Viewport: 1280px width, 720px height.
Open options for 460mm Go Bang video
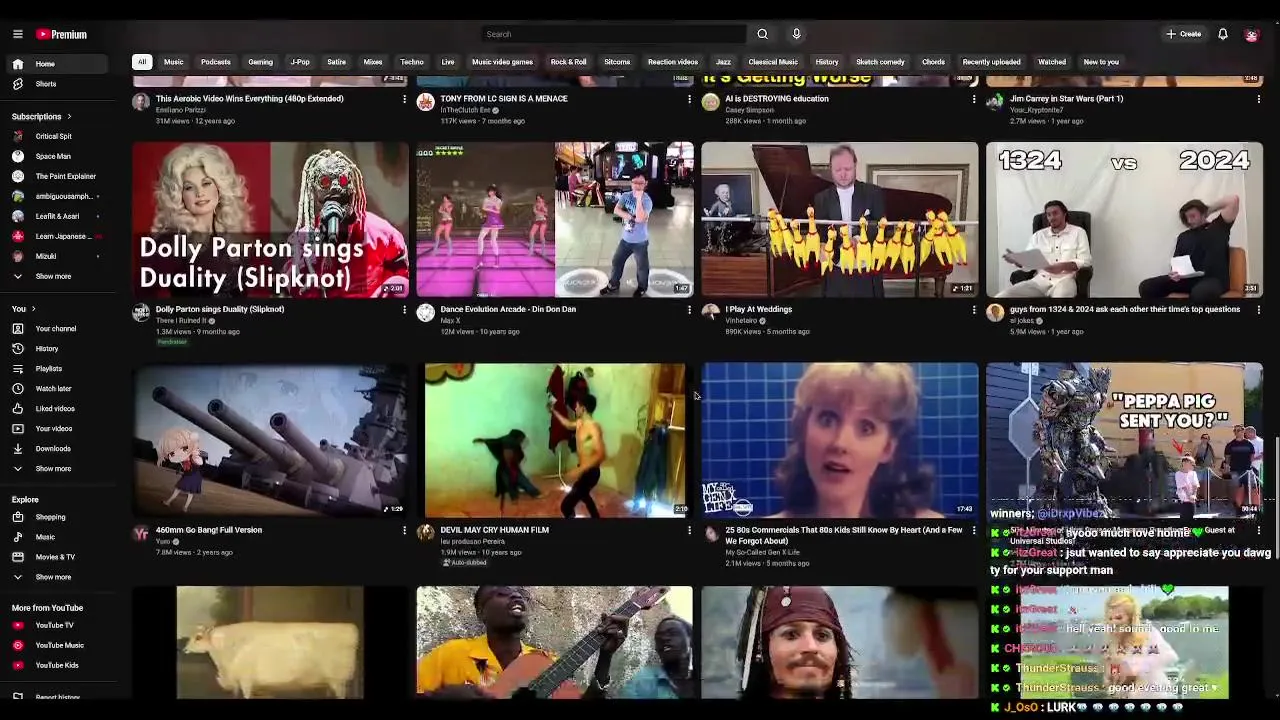pos(404,531)
